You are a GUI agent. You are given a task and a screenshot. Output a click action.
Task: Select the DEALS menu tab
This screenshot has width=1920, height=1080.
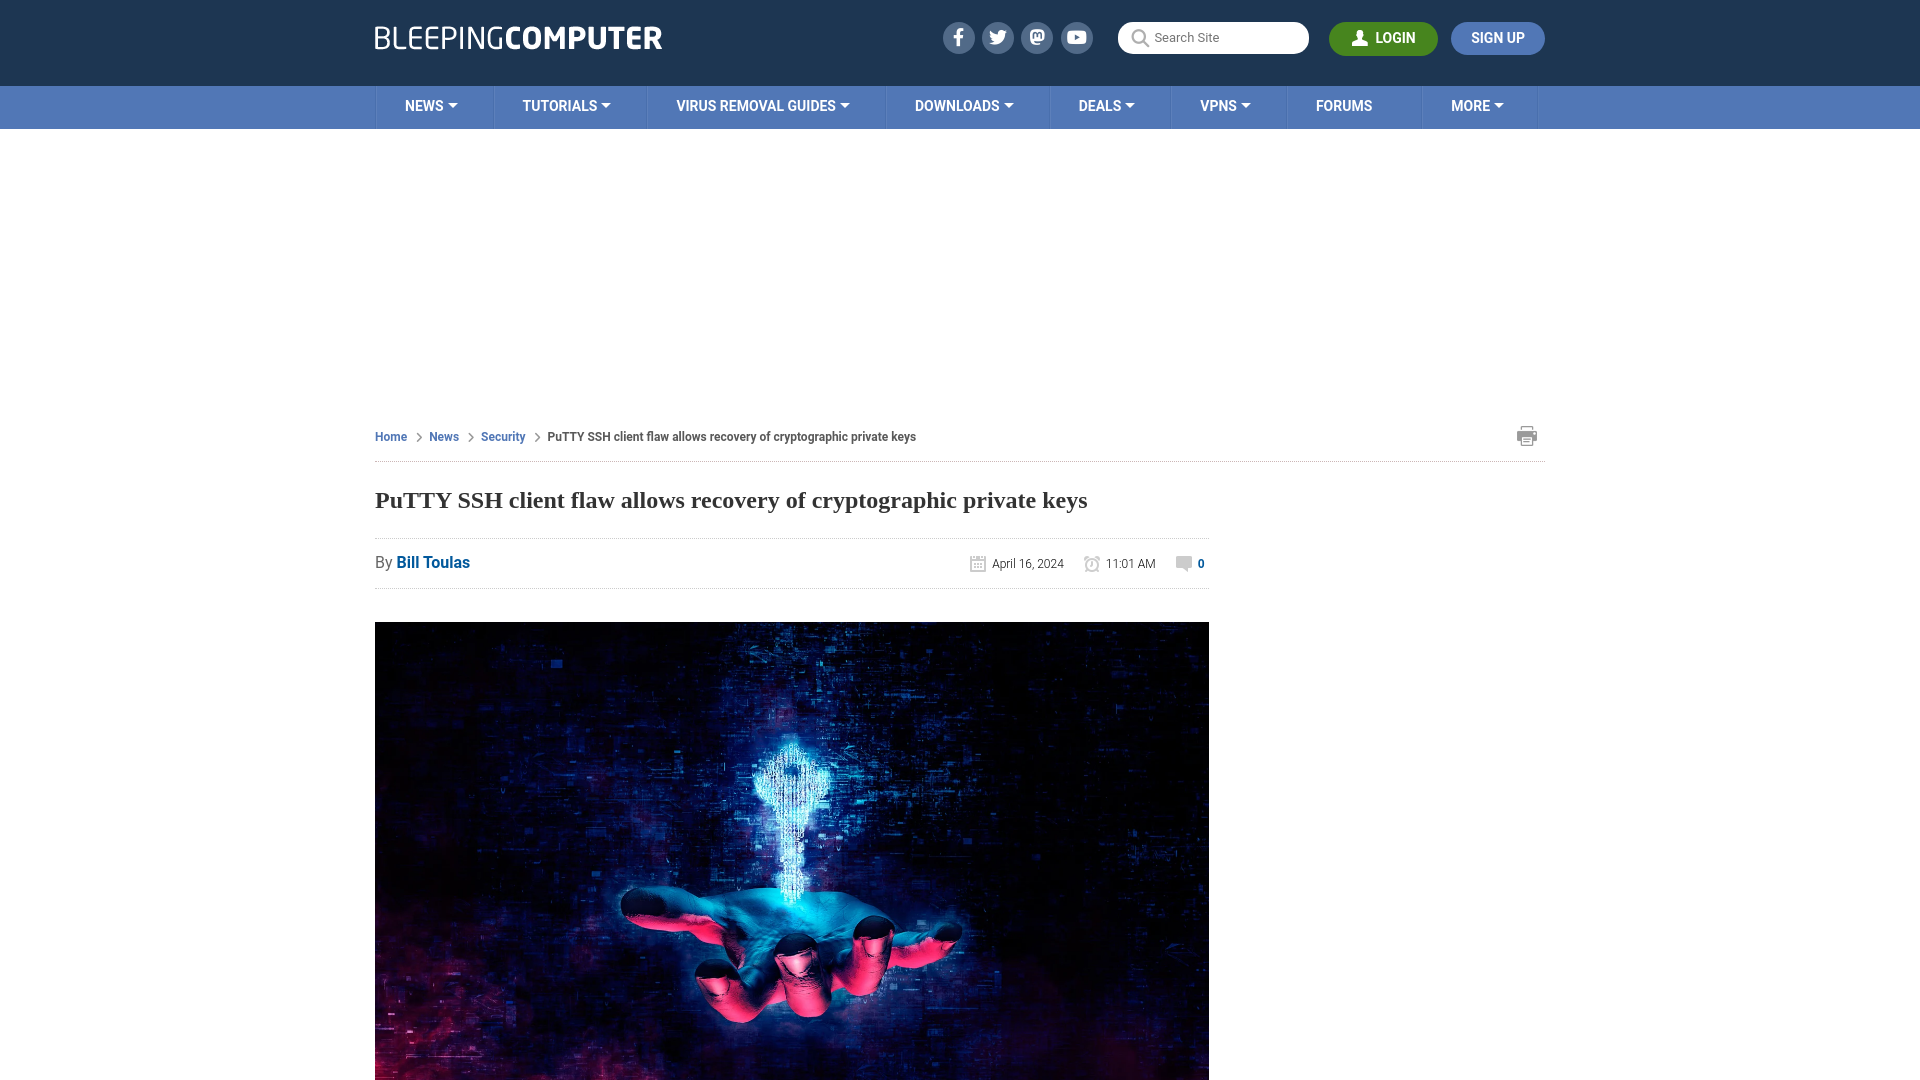(1106, 107)
